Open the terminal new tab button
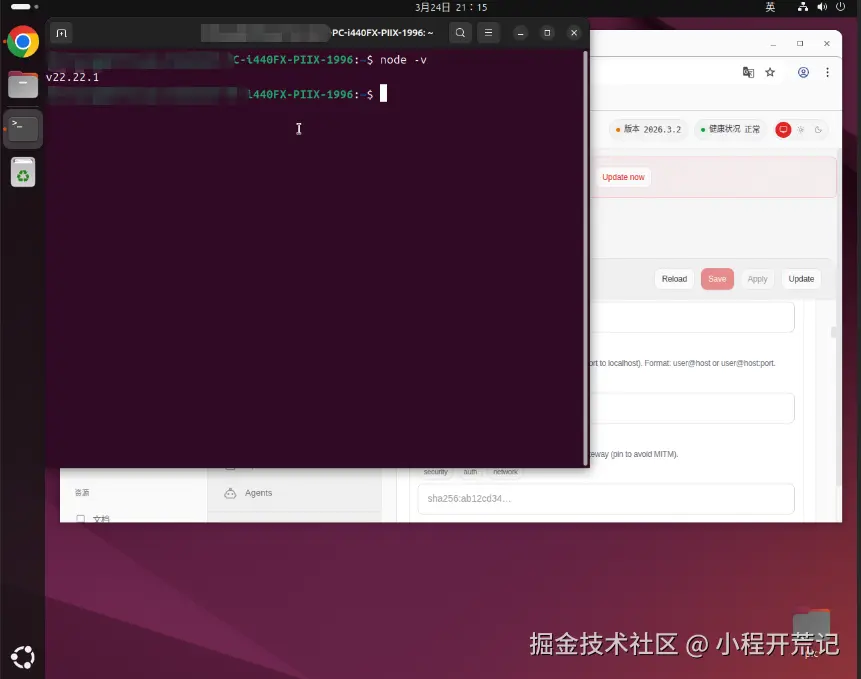The width and height of the screenshot is (861, 679). click(x=62, y=33)
